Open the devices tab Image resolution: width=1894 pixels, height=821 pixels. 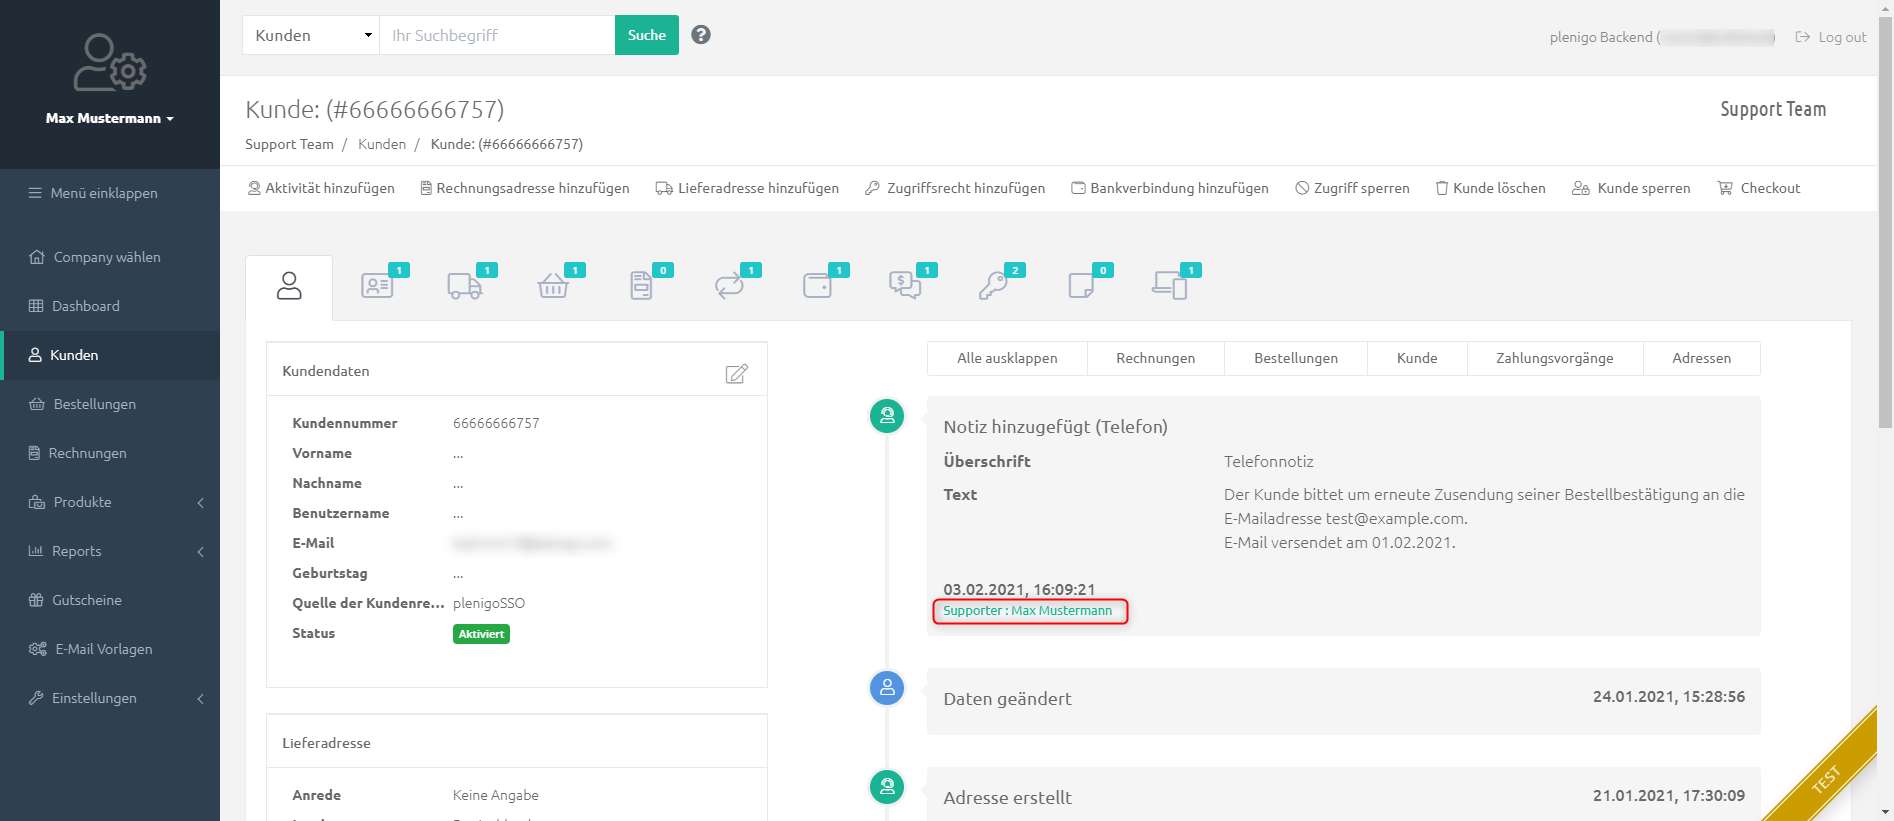(x=1169, y=287)
